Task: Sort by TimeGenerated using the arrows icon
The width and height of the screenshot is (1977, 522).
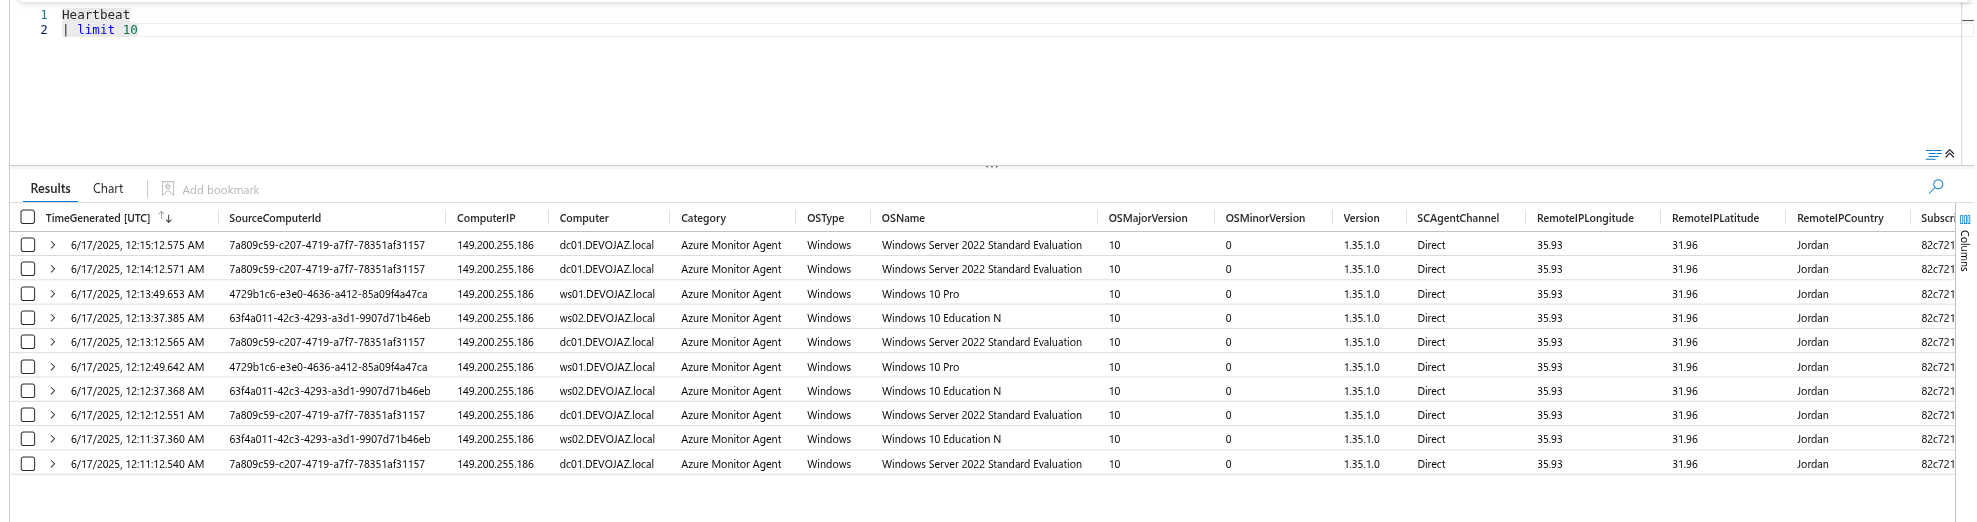Action: click(165, 217)
